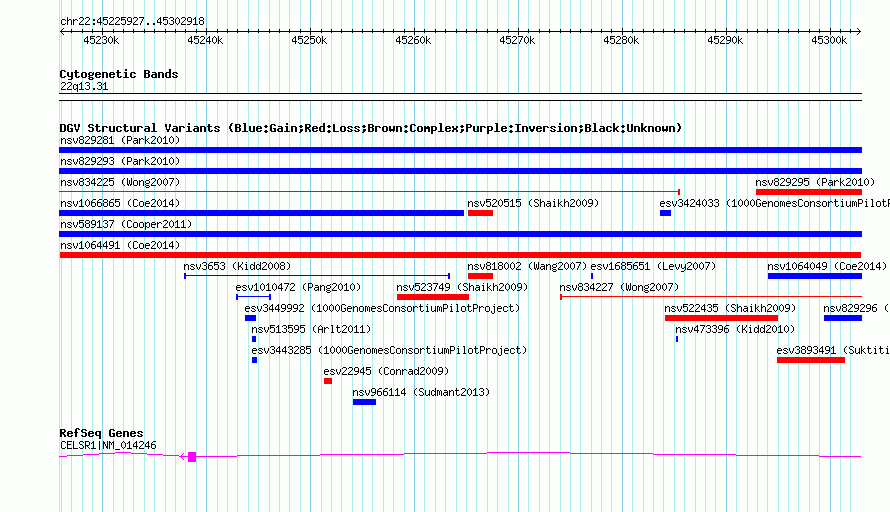The image size is (890, 512).
Task: Select the nsv522435 (Shaikh2009) red bar
Action: 721,318
